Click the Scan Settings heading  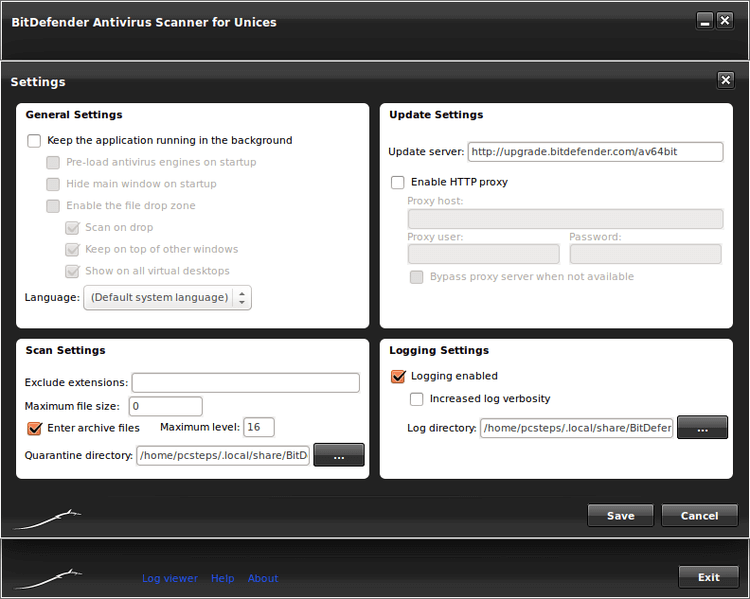tap(66, 351)
